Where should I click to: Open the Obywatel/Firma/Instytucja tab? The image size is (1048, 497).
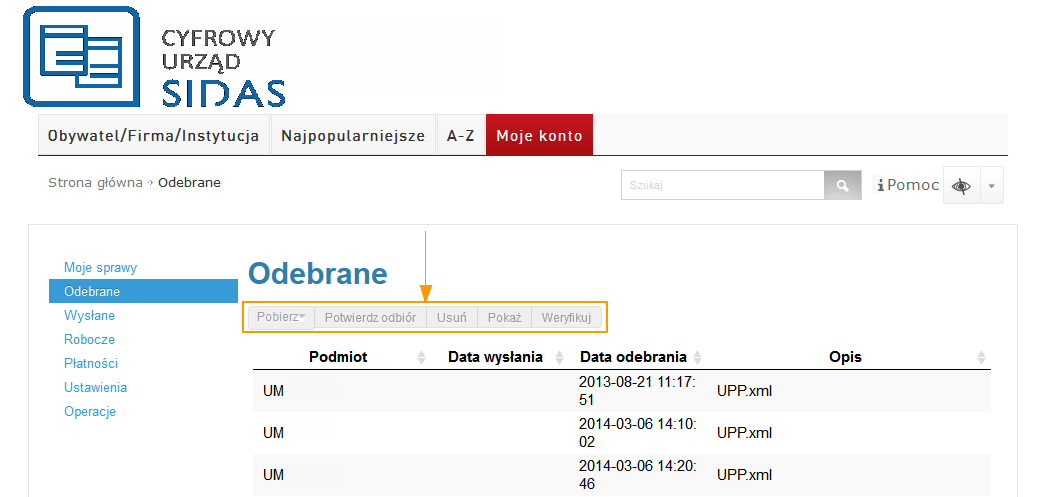pos(154,136)
